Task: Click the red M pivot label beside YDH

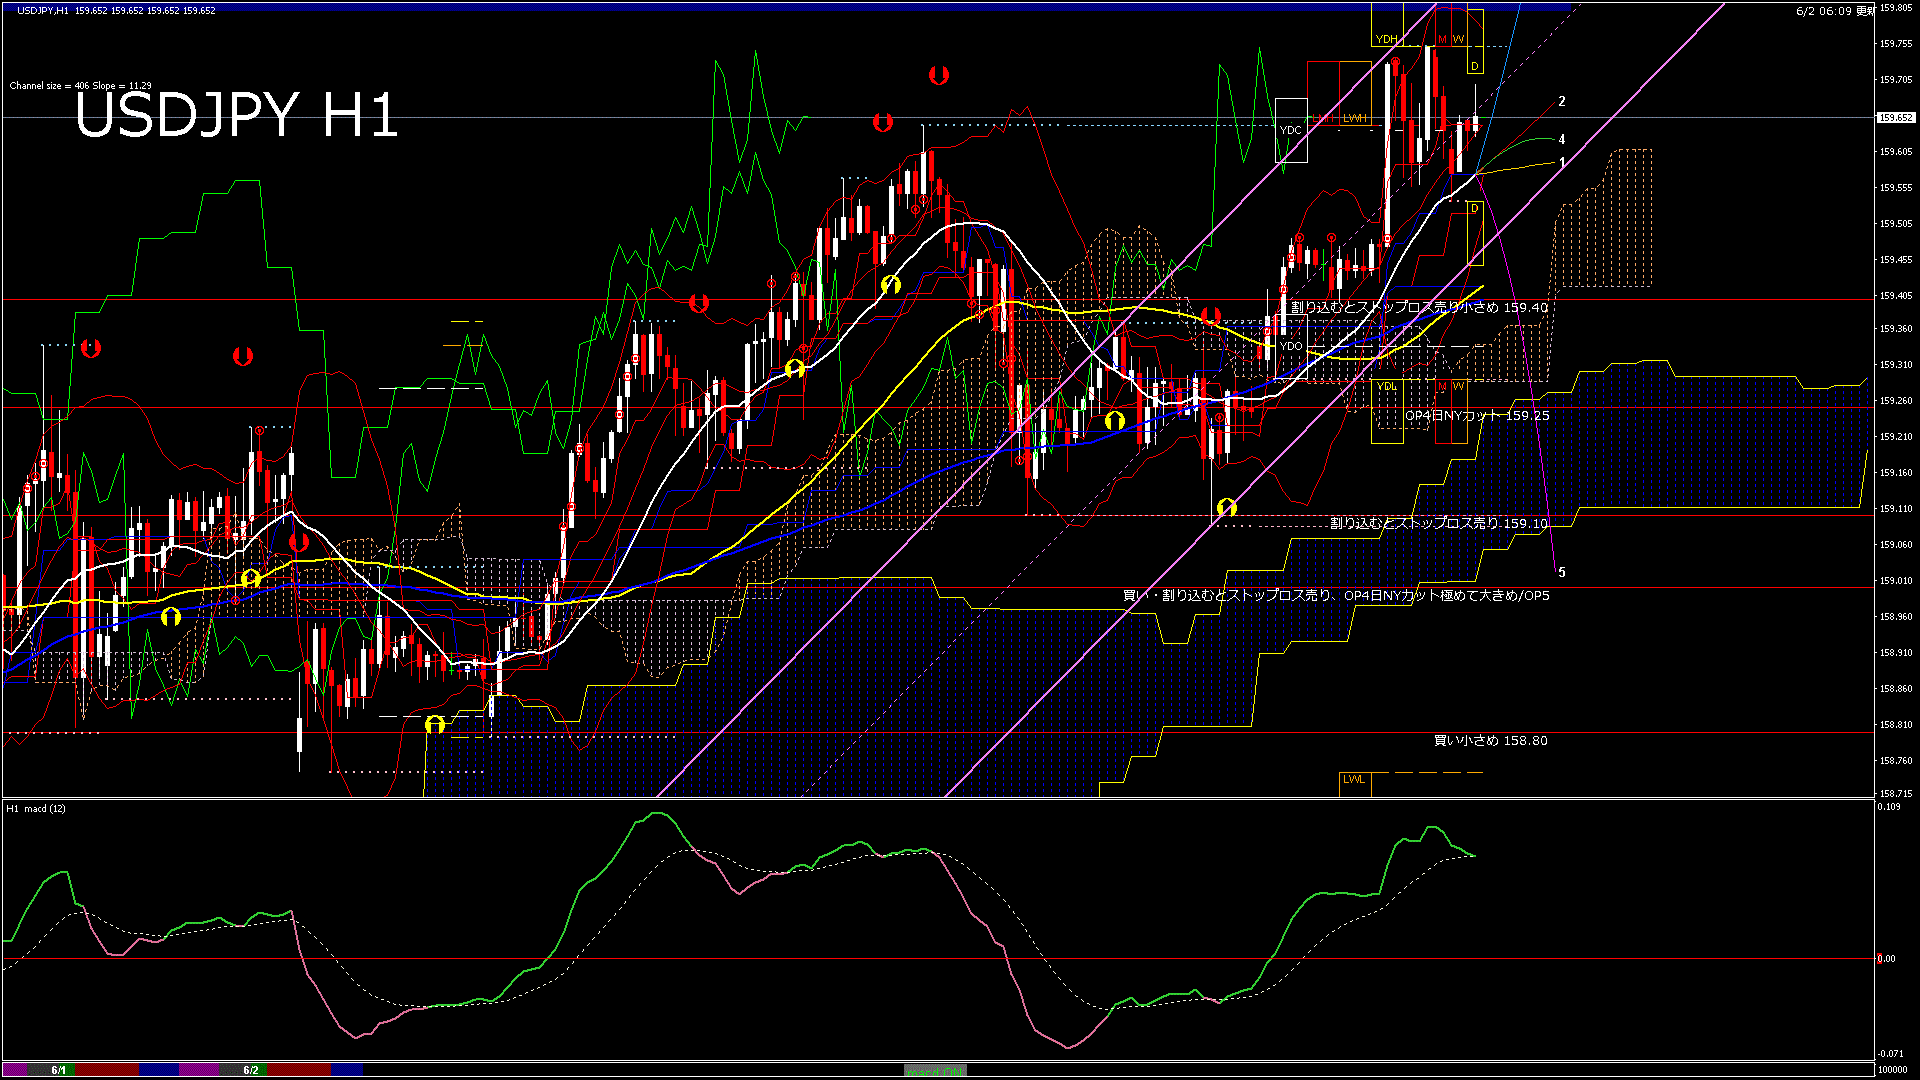Action: (x=1442, y=40)
